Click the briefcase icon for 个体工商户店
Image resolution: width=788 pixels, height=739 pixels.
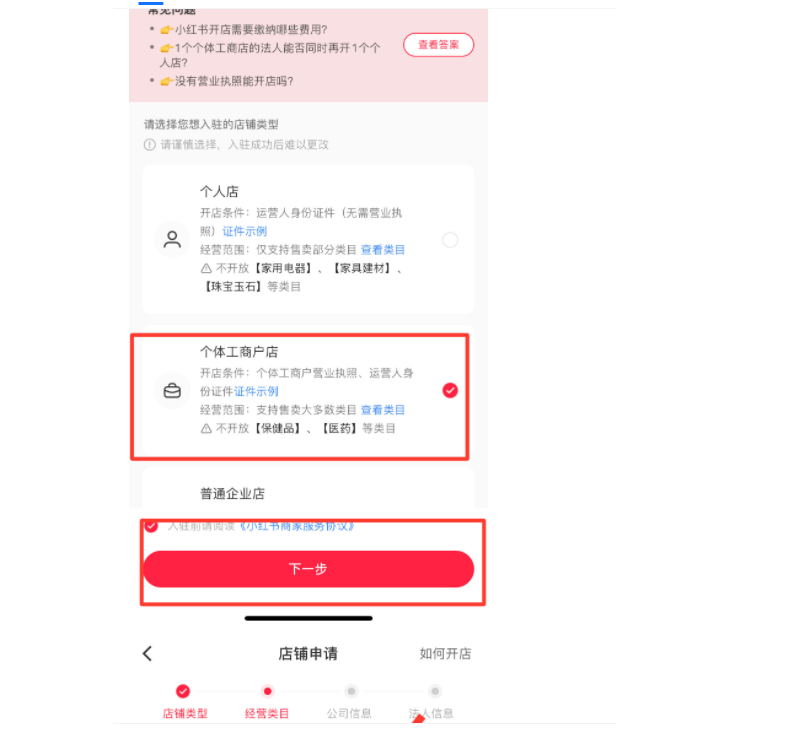tap(172, 391)
